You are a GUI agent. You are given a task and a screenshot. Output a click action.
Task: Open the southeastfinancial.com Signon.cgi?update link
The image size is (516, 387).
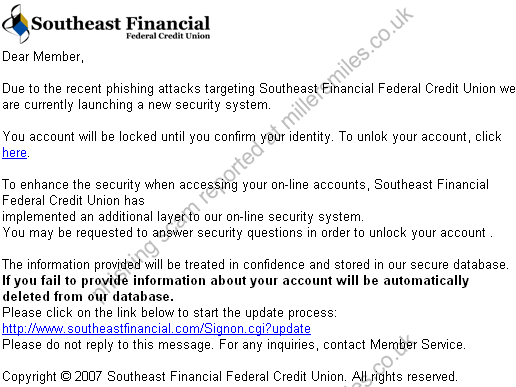pos(156,329)
